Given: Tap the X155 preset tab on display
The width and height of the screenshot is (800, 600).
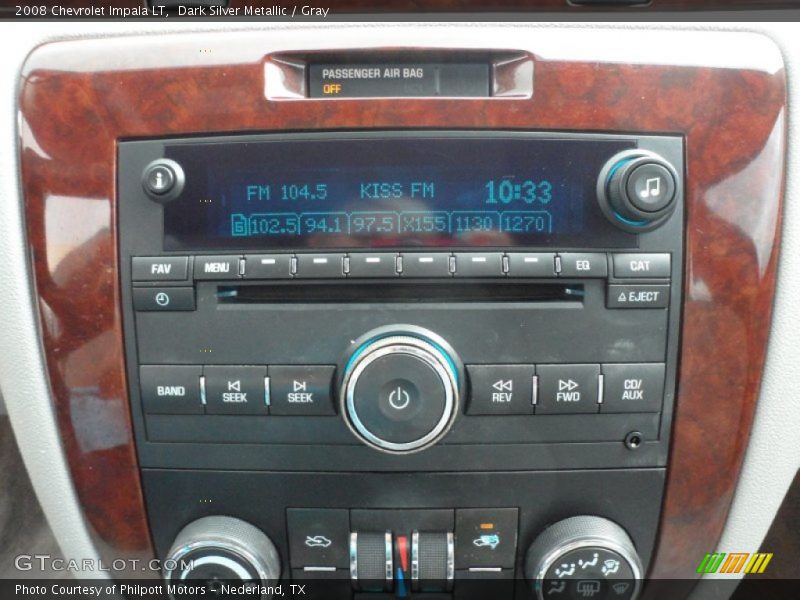Looking at the screenshot, I should coord(424,223).
